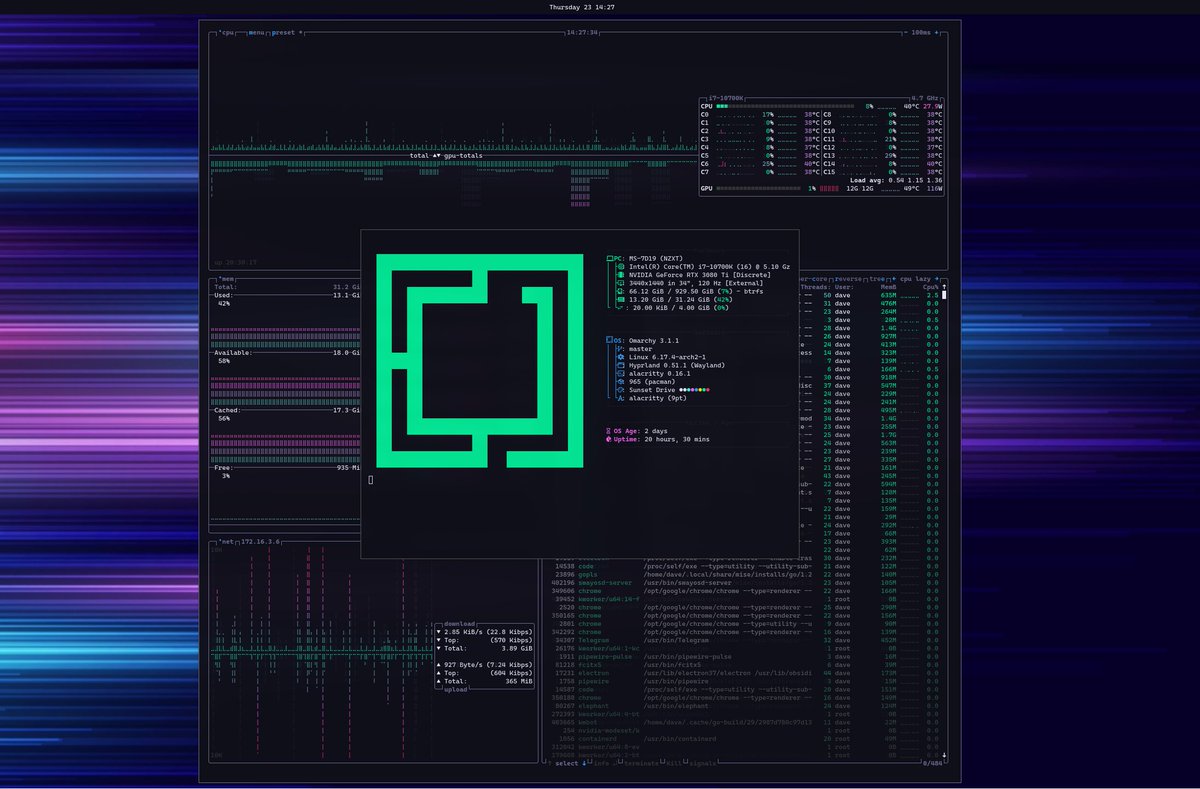Click the last color dot after Sunset Drive
Viewport: 1200px width, 789px height.
(x=708, y=390)
